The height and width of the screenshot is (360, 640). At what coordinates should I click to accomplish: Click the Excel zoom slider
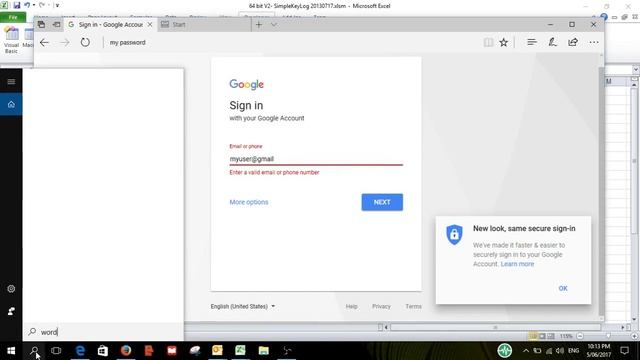pyautogui.click(x=607, y=336)
